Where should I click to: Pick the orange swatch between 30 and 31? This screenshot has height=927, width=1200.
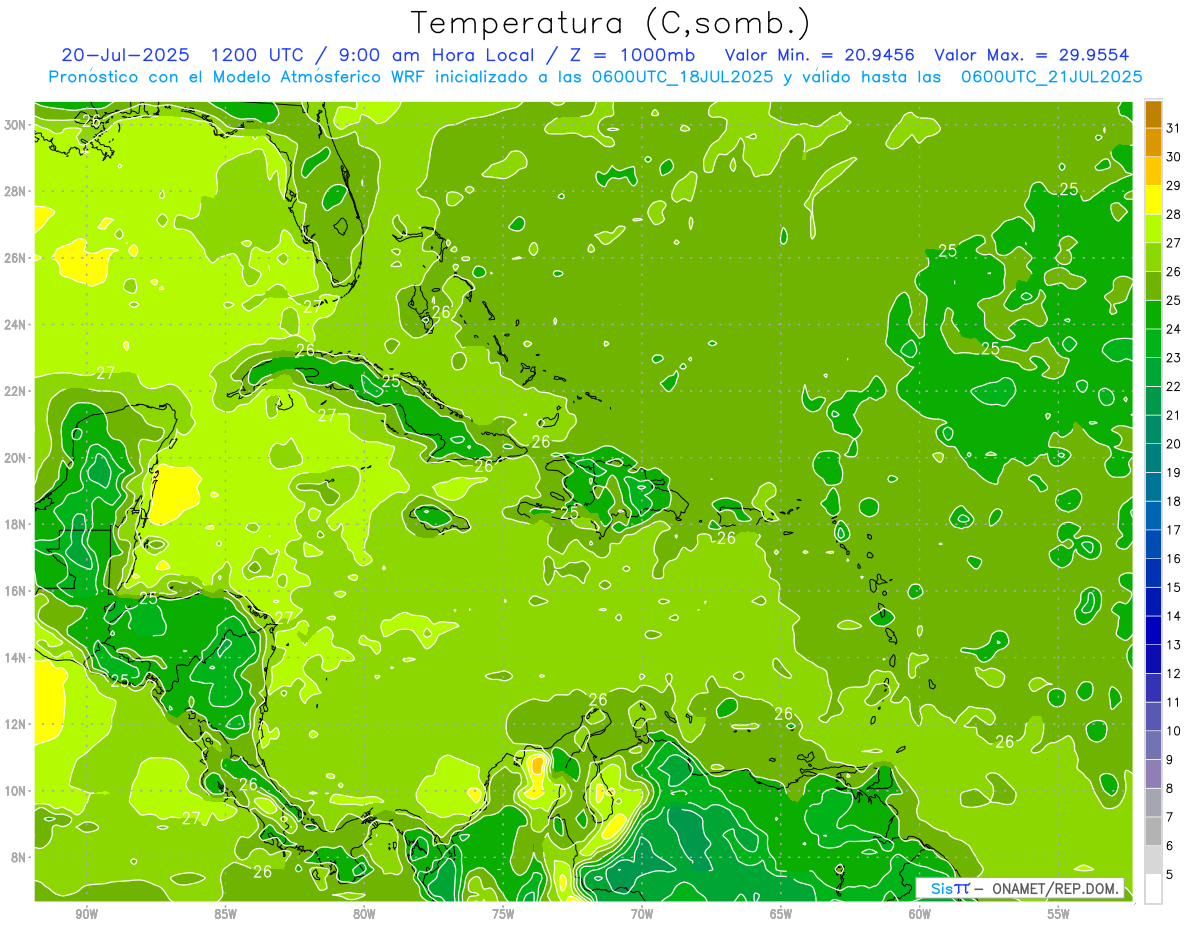(x=1153, y=142)
